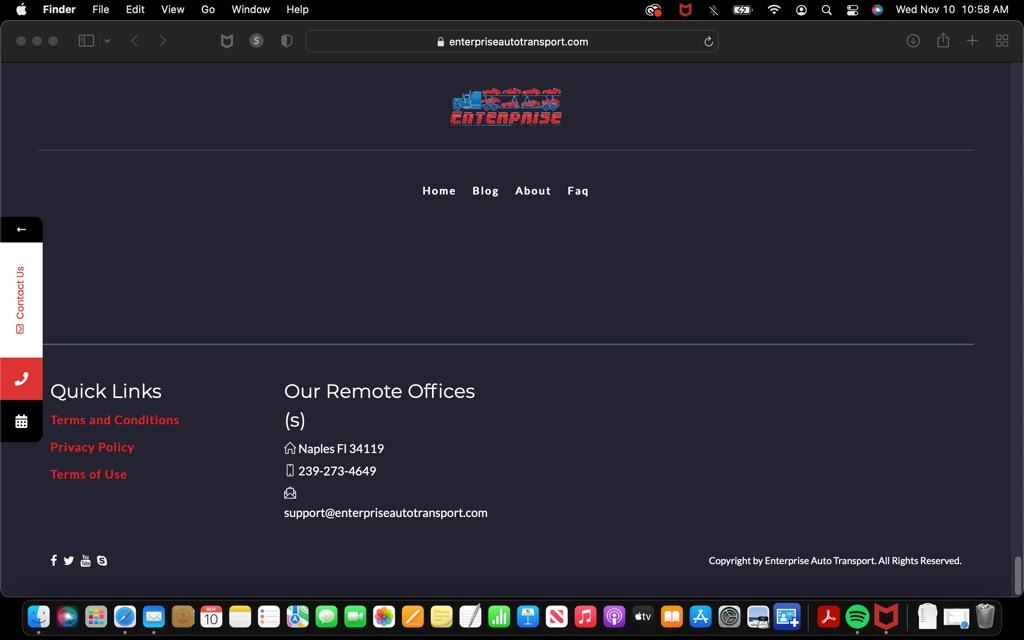Click the Privacy Policy link
The height and width of the screenshot is (640, 1024).
pyautogui.click(x=92, y=447)
